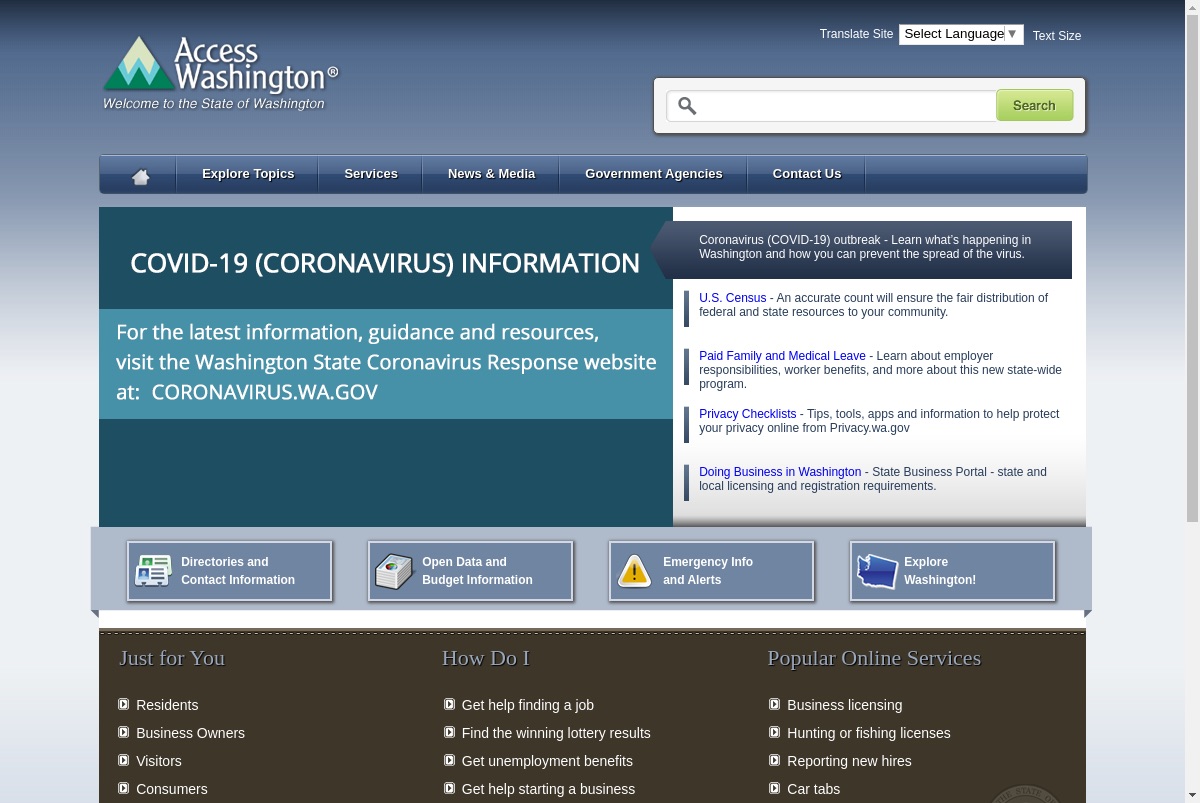This screenshot has width=1200, height=803.
Task: Click the Emergency Info warning triangle icon
Action: [635, 571]
